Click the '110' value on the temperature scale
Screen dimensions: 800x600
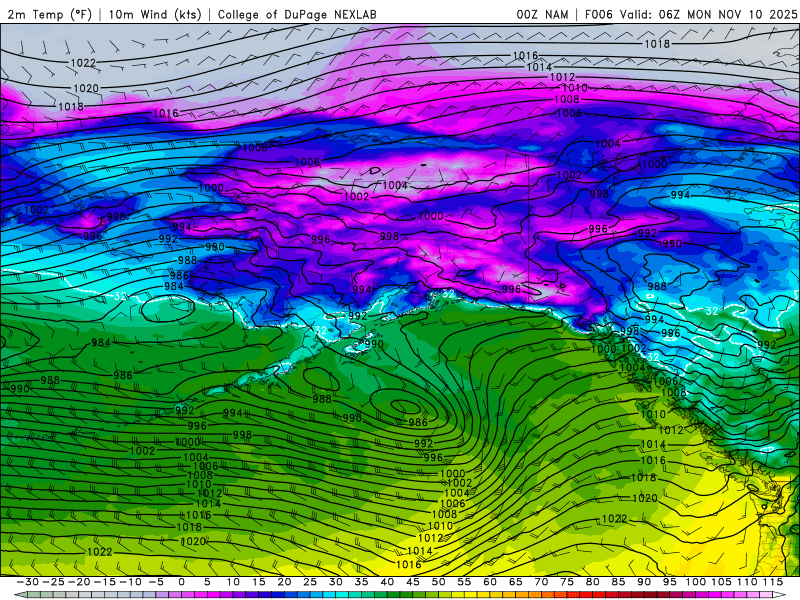tap(747, 582)
